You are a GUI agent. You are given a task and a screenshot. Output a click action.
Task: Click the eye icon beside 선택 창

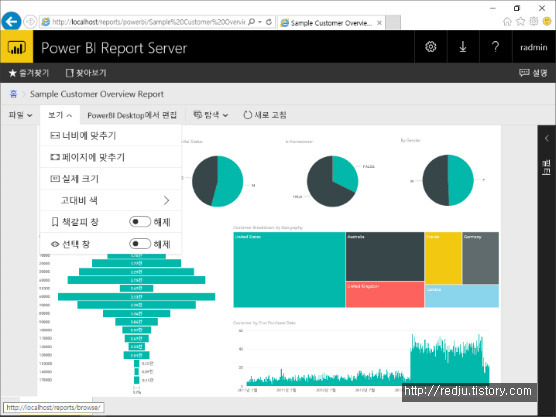coord(55,244)
